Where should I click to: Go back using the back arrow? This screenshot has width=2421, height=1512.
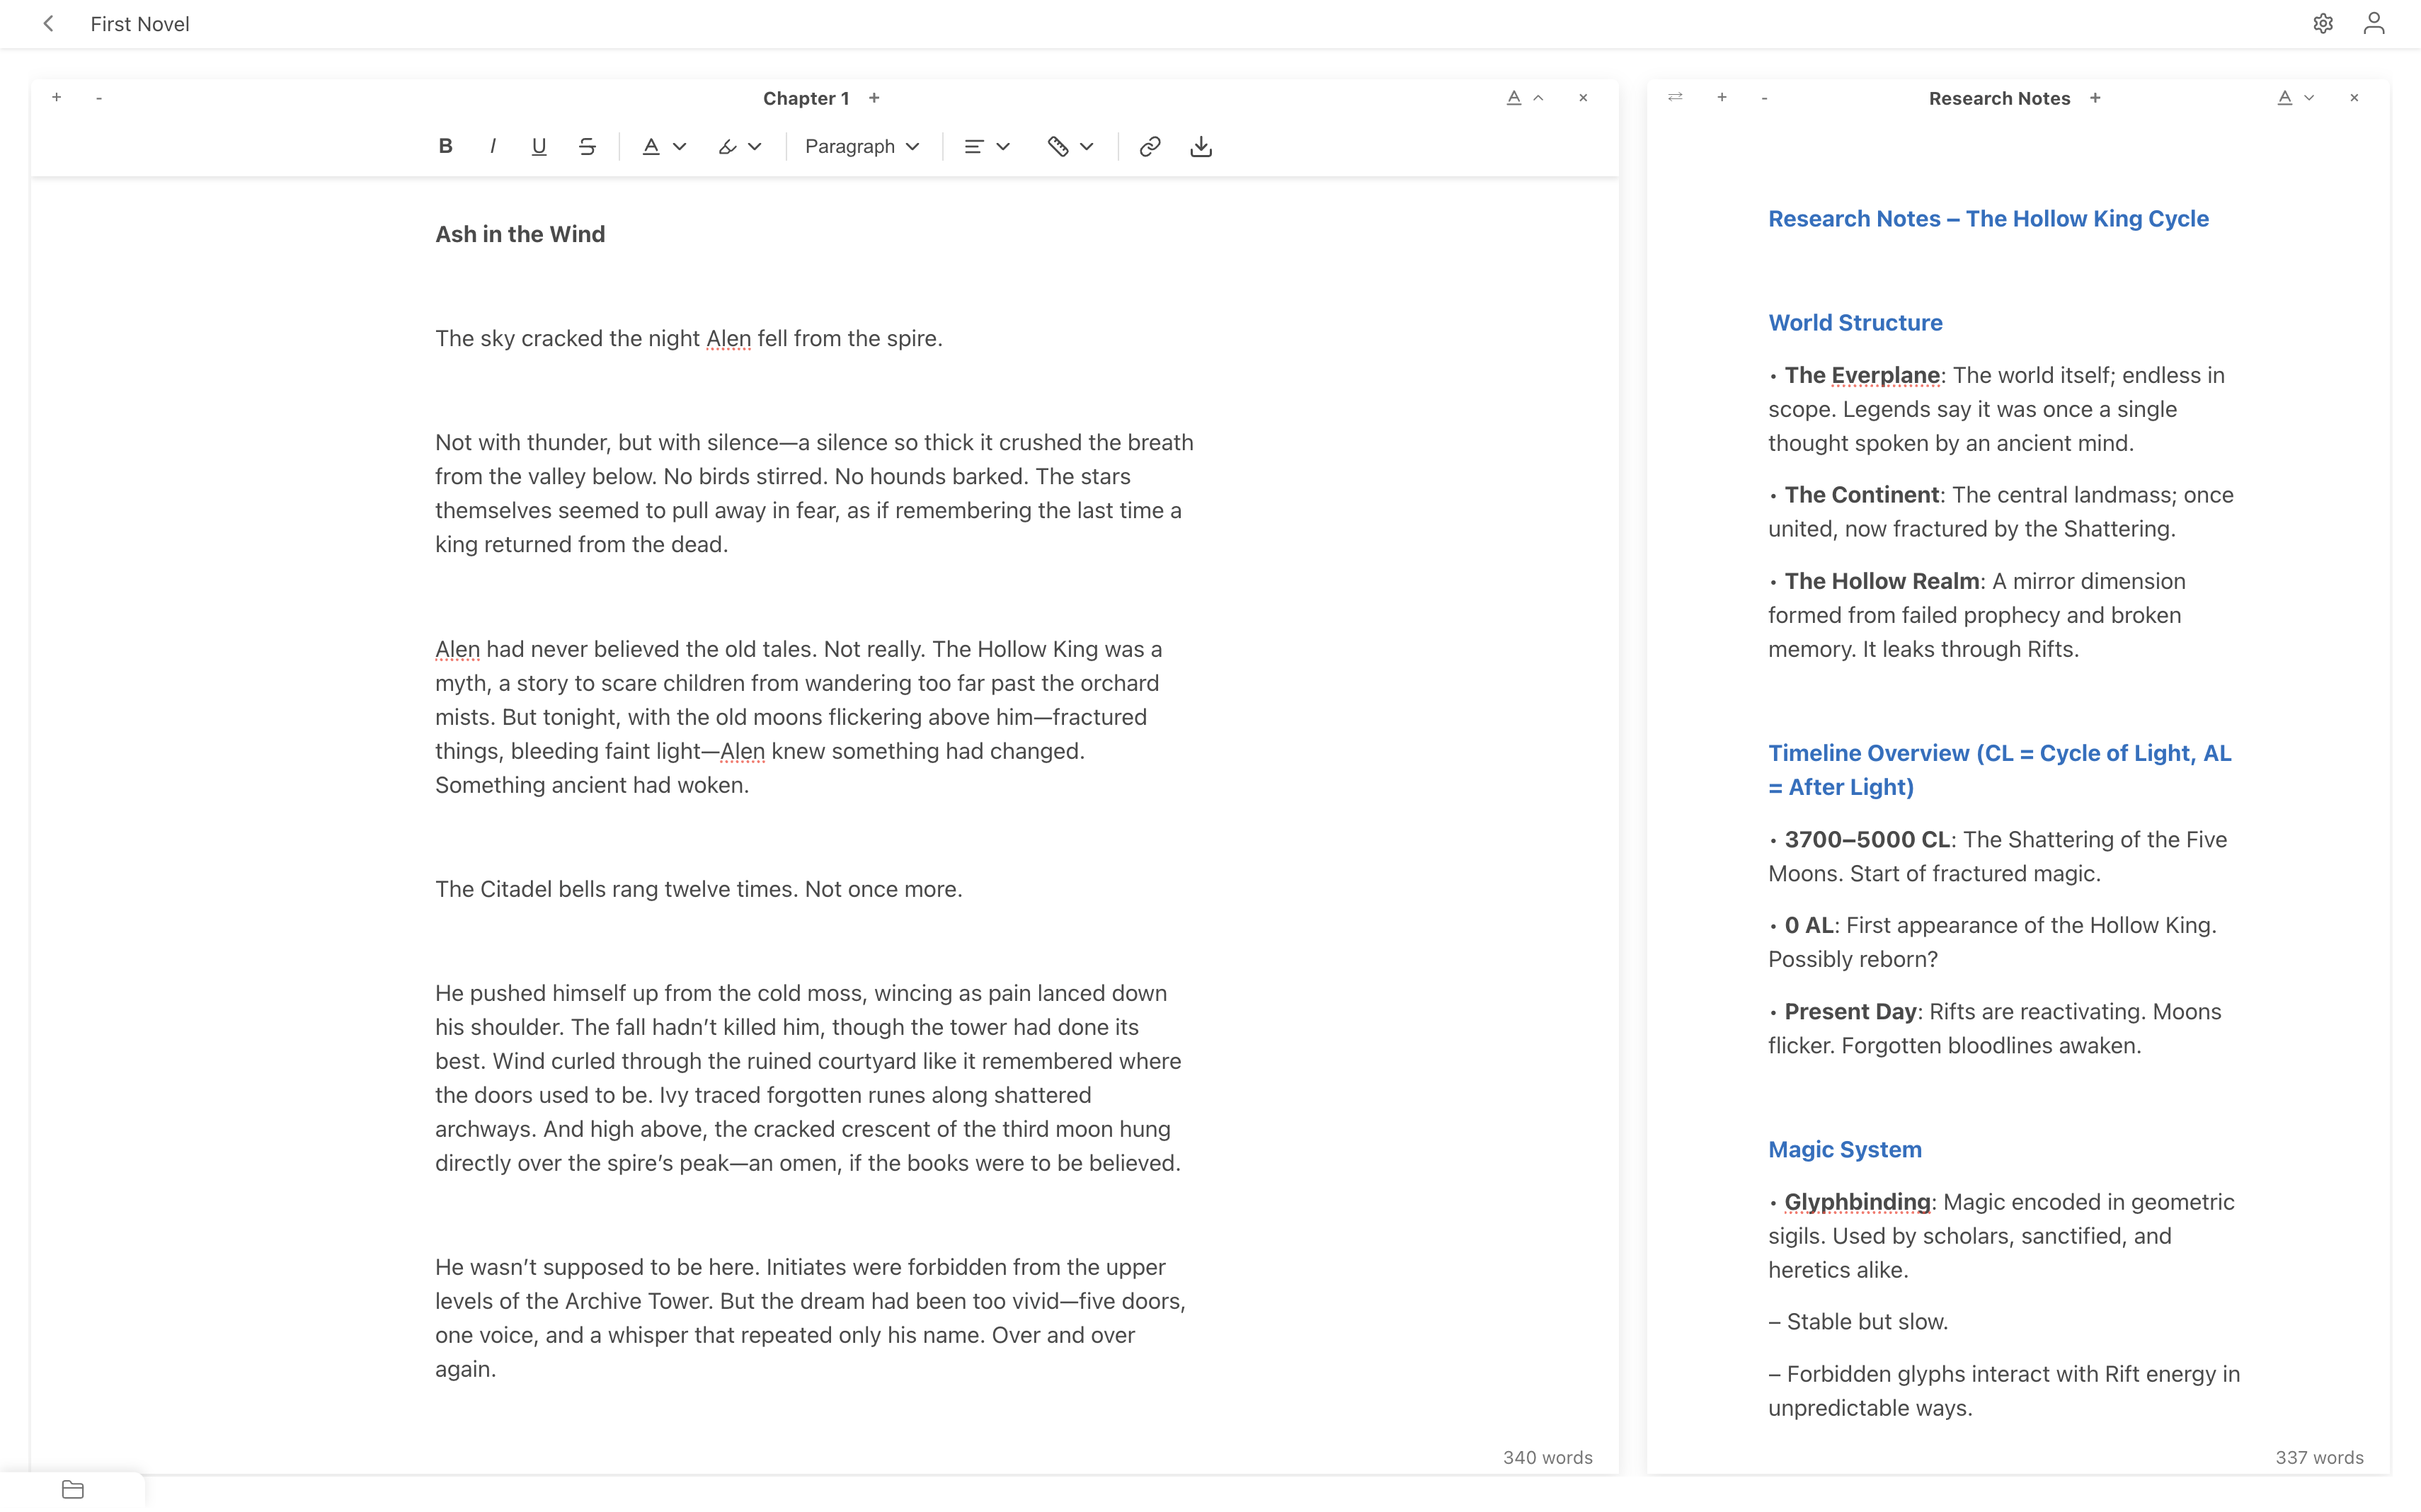pos(49,23)
